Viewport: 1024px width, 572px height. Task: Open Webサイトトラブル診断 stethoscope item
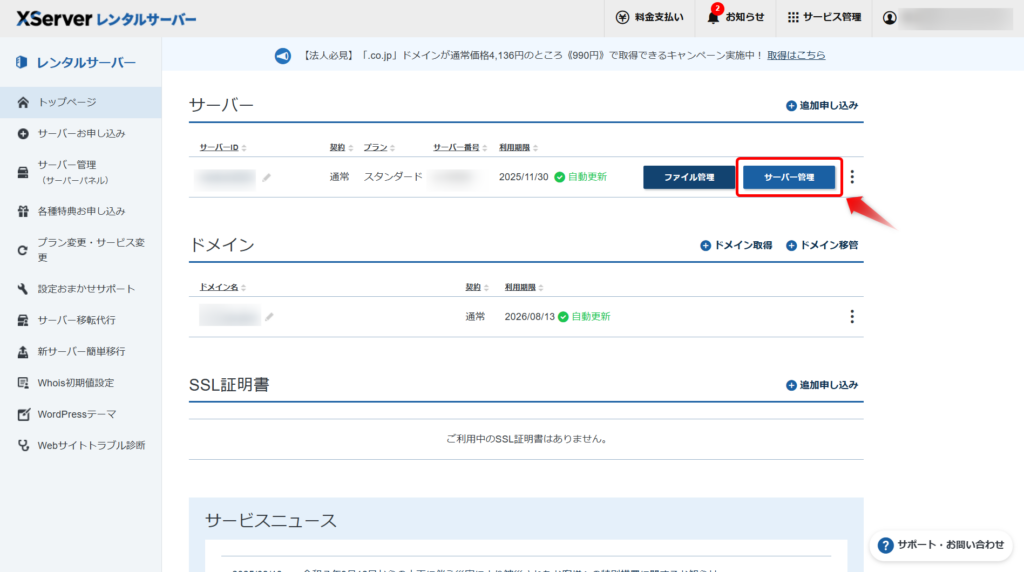pos(90,445)
